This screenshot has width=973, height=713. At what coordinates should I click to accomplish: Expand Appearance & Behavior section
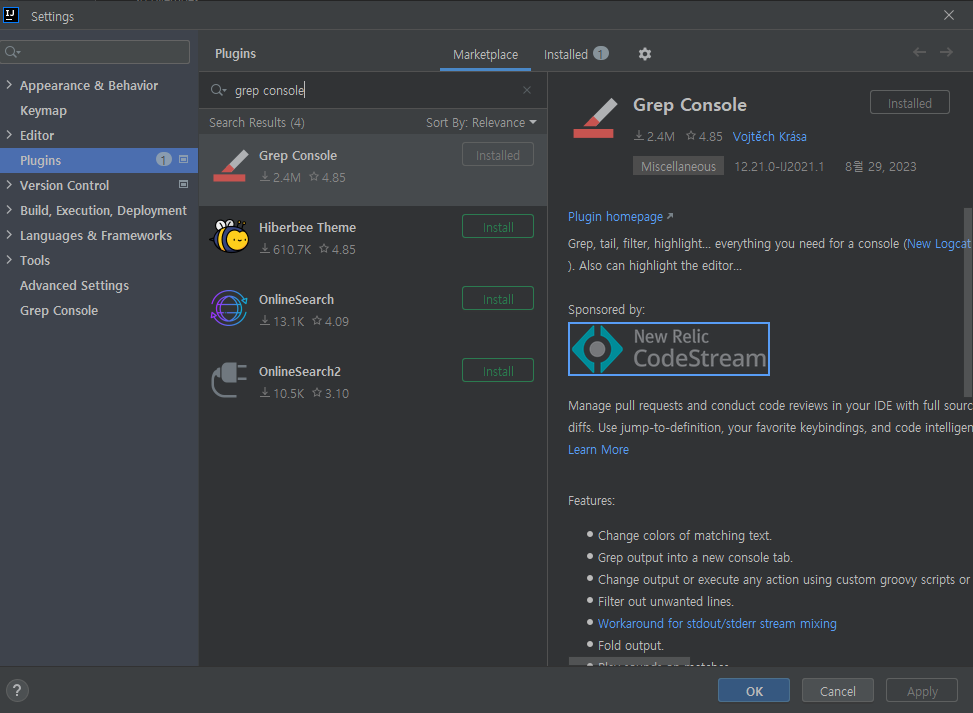9,85
